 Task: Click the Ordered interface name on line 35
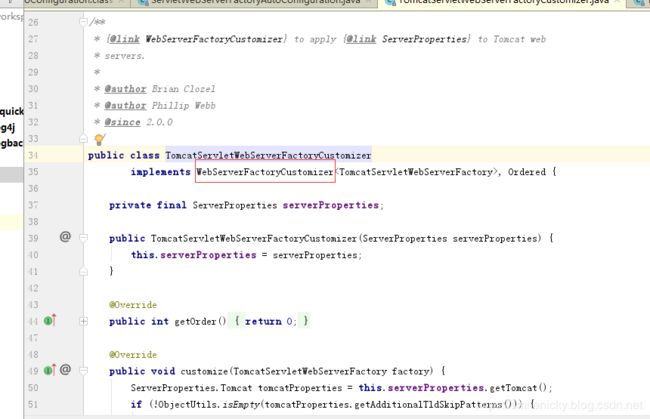tap(526, 172)
